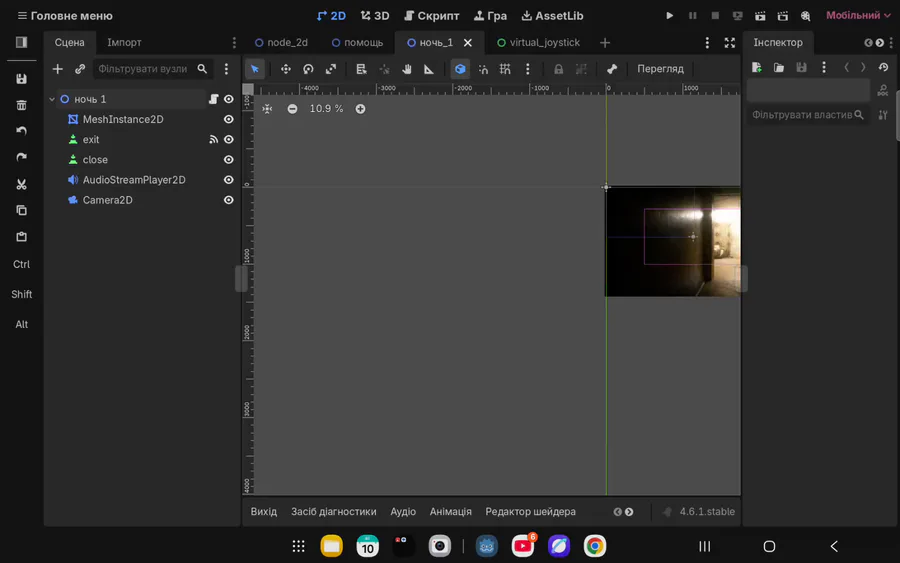Click distraction-free fullscreen icon above the viewport
900x563 pixels.
pos(730,43)
